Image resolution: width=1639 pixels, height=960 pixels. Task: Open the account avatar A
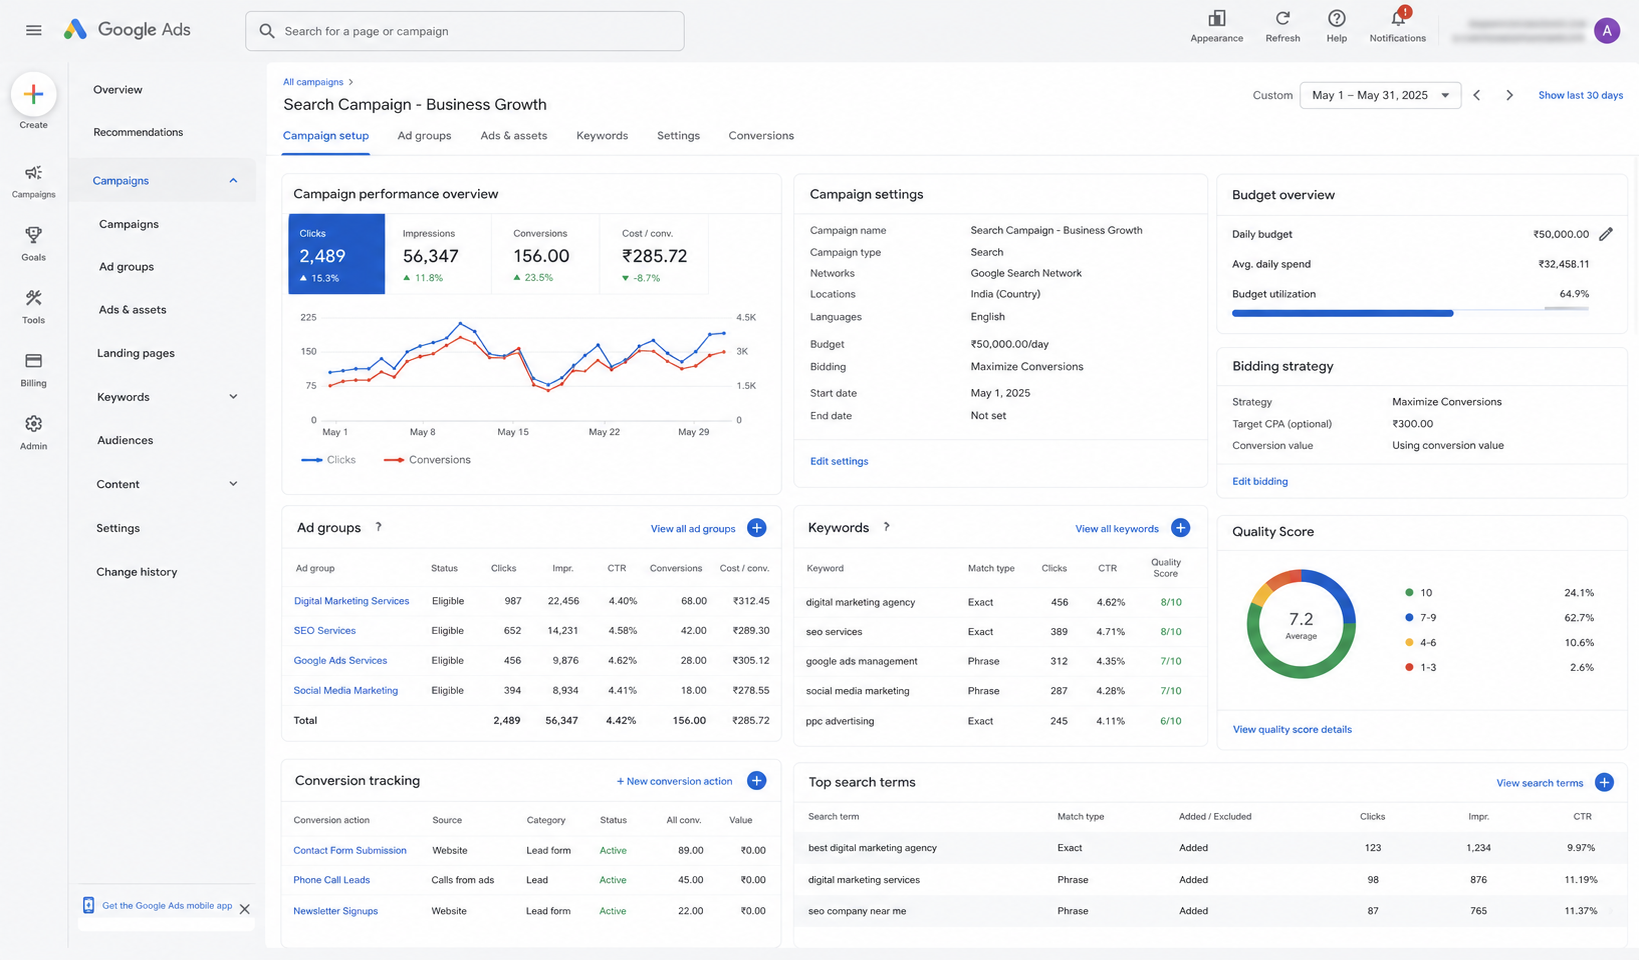[x=1606, y=31]
